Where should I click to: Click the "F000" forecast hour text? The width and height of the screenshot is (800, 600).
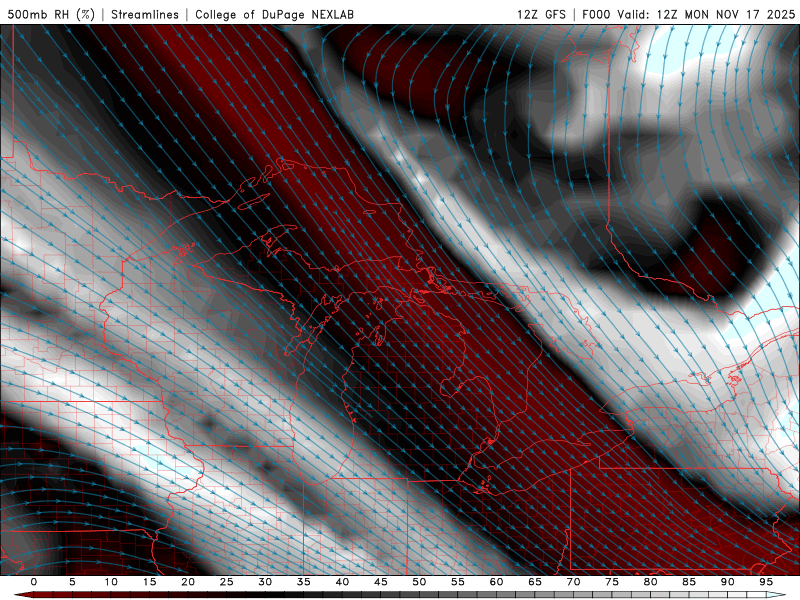(596, 14)
